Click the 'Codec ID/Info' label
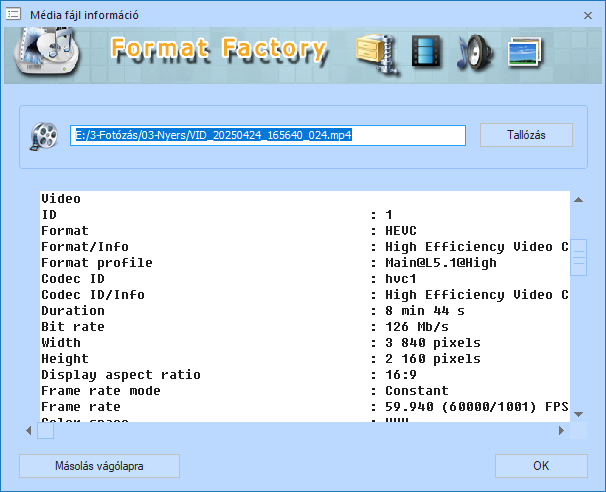 93,295
